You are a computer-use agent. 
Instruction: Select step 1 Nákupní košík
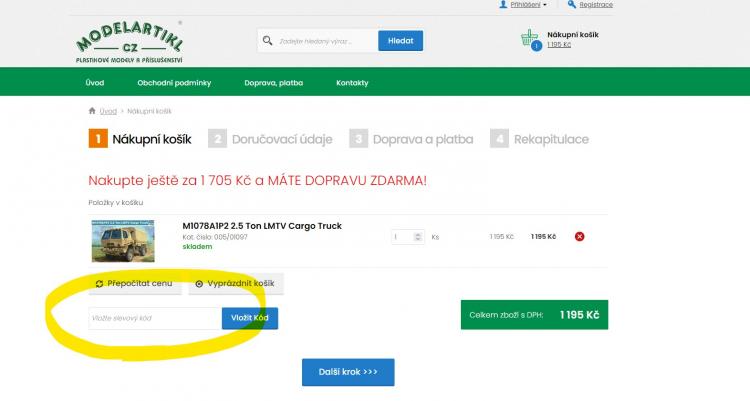click(140, 139)
